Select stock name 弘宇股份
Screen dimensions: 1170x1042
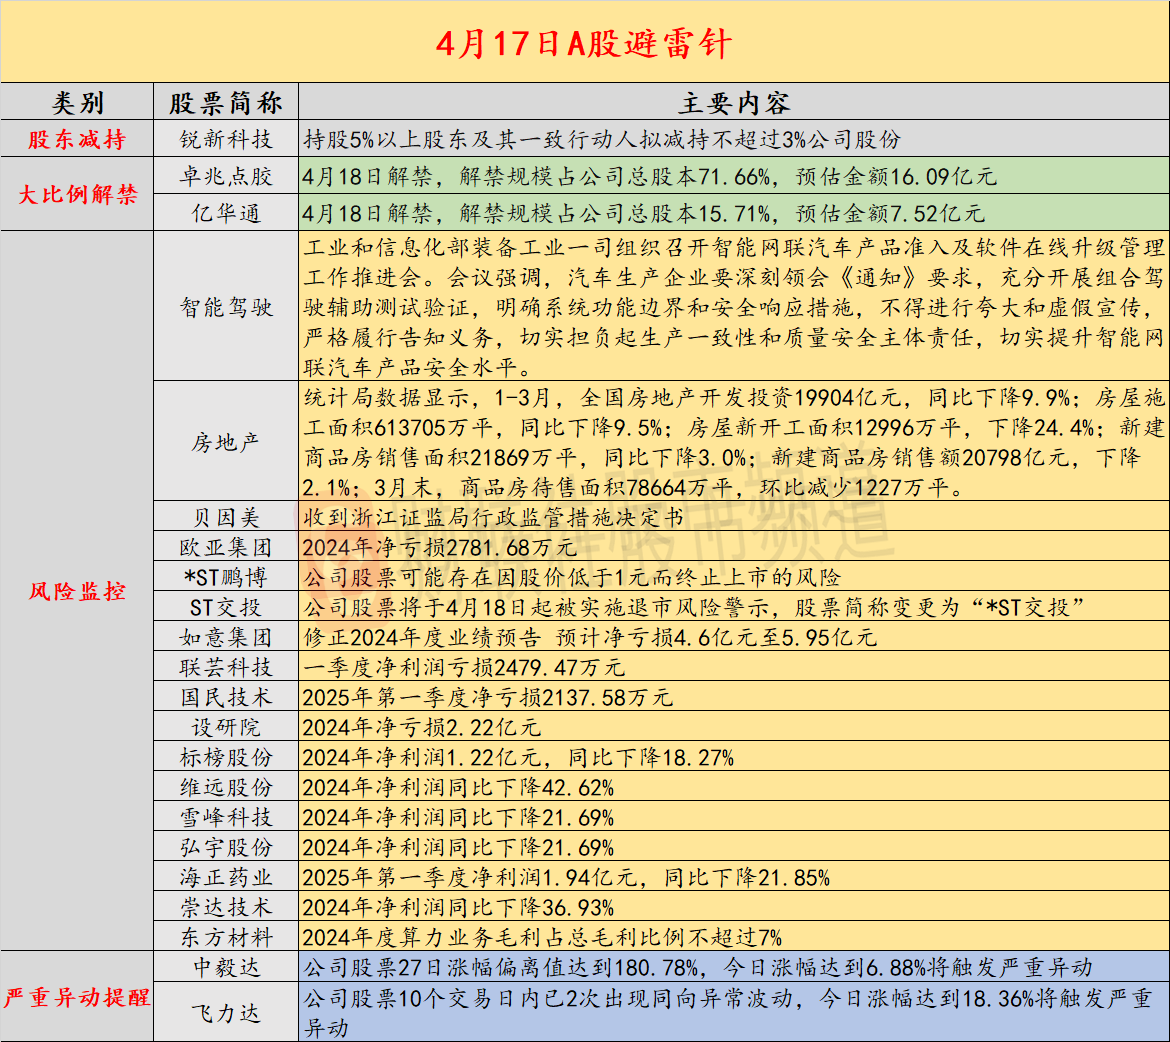coord(226,847)
